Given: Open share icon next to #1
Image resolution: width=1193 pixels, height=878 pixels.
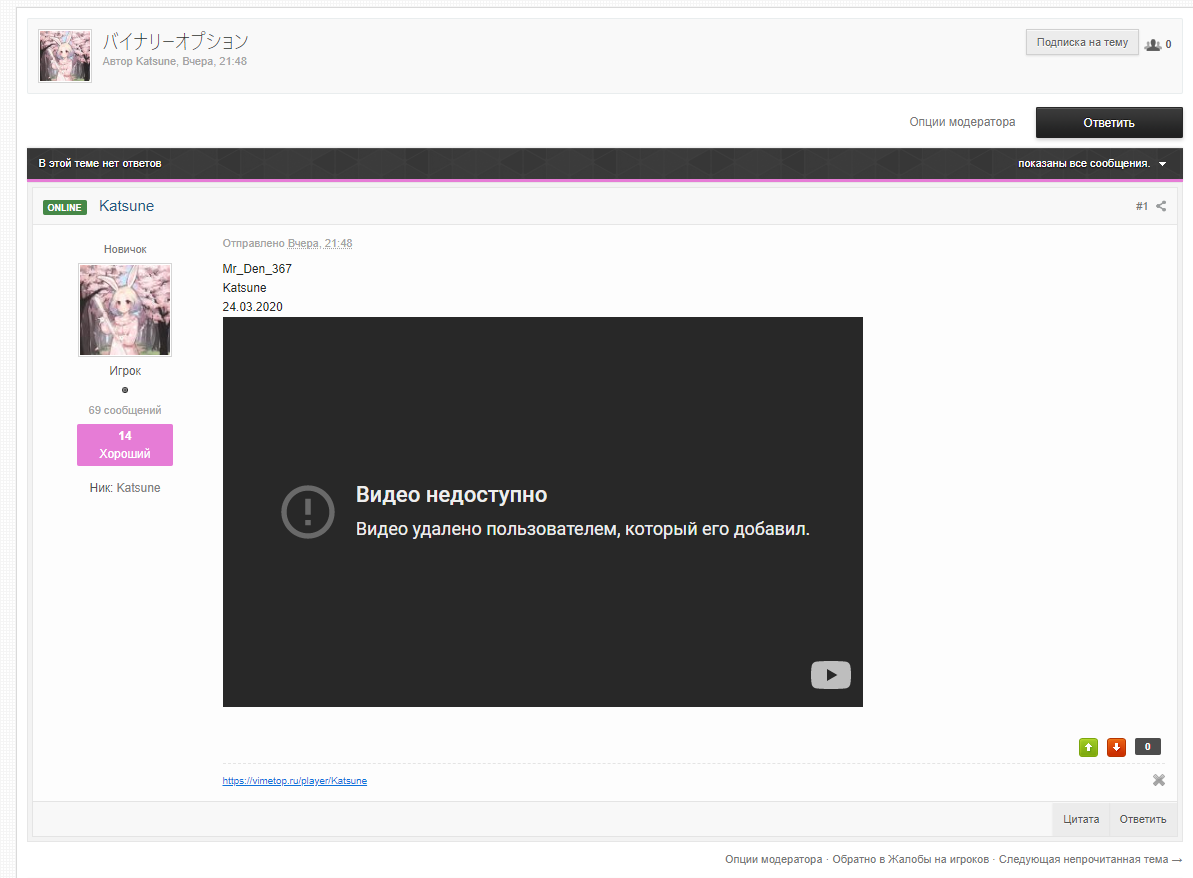Looking at the screenshot, I should [x=1161, y=206].
